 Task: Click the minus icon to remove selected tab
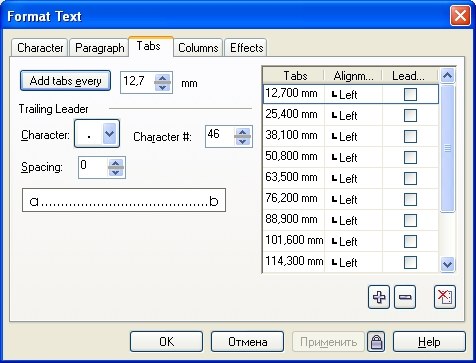(x=405, y=297)
